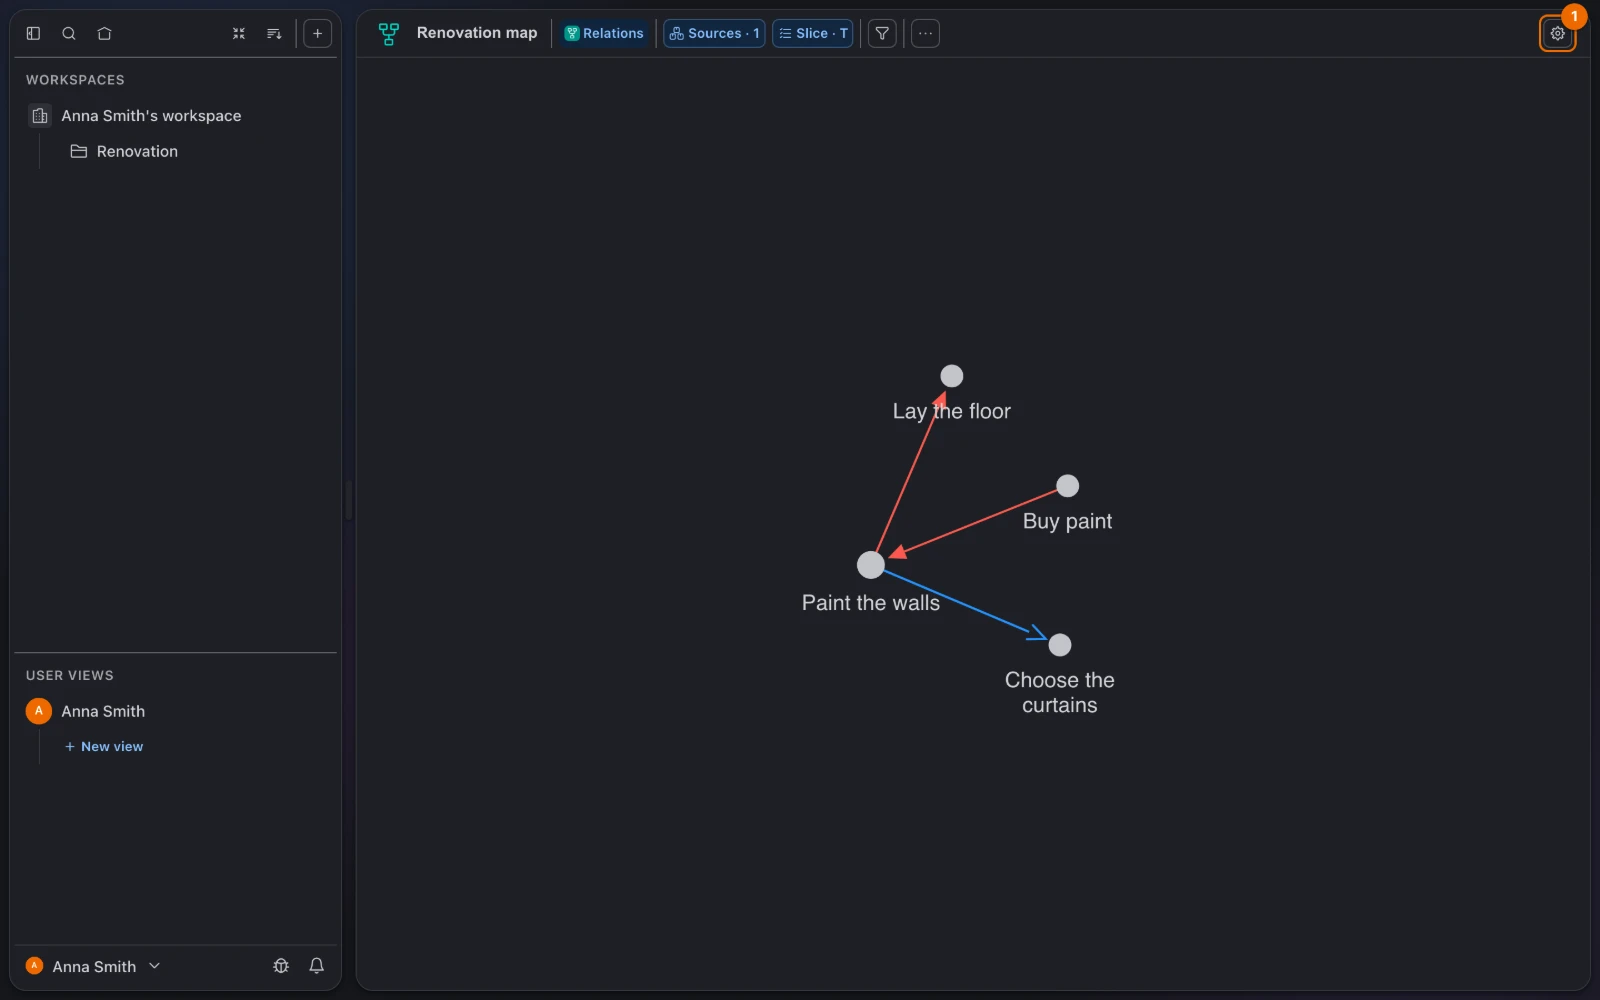Click the Renovation map title

477,33
